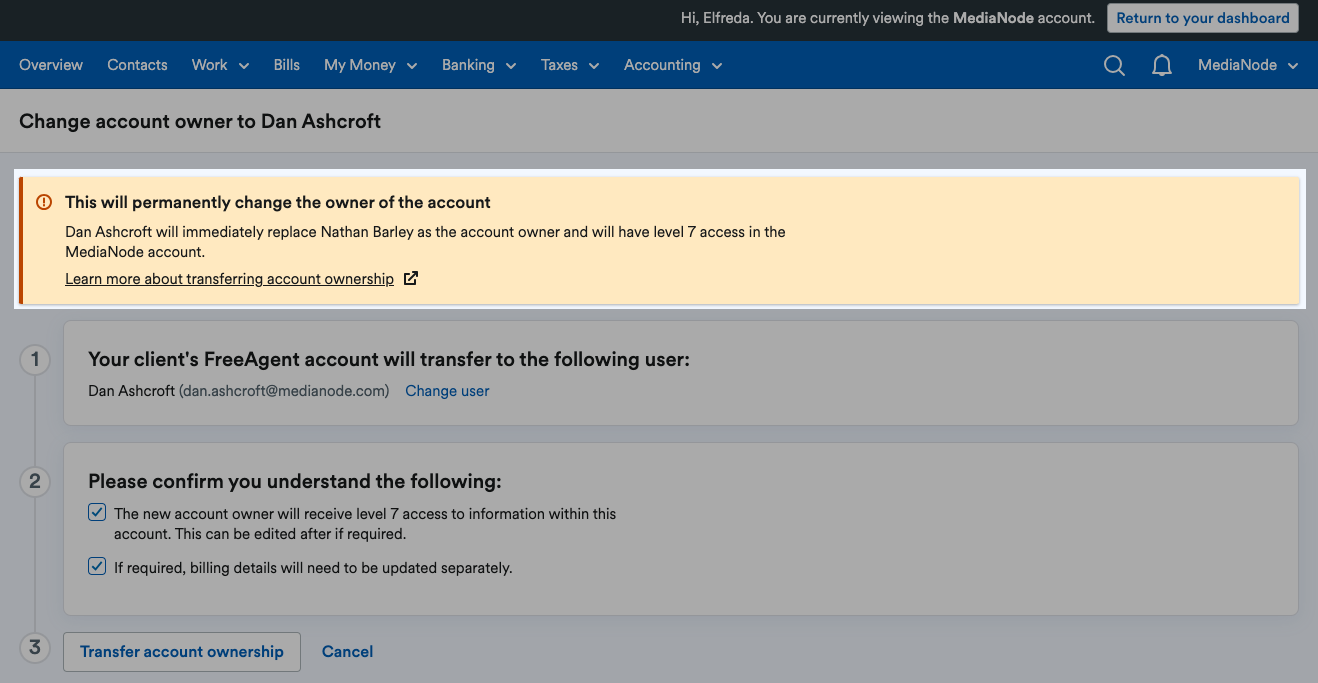Expand the Work menu dropdown

(x=220, y=65)
